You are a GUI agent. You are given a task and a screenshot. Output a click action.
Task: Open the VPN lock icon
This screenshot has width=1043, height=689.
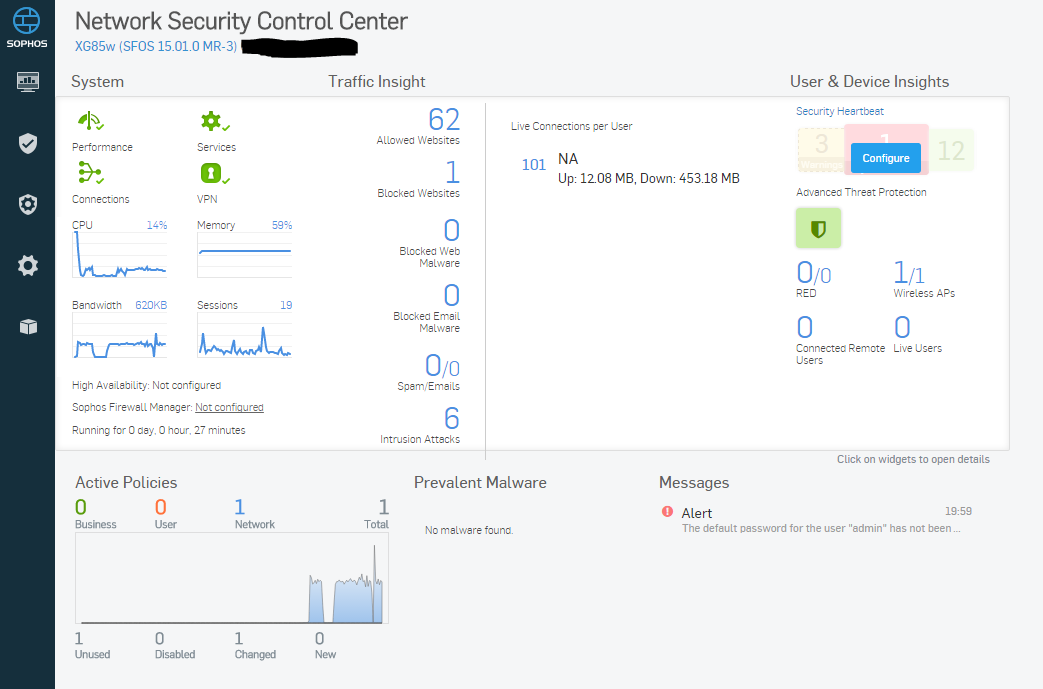pos(215,174)
